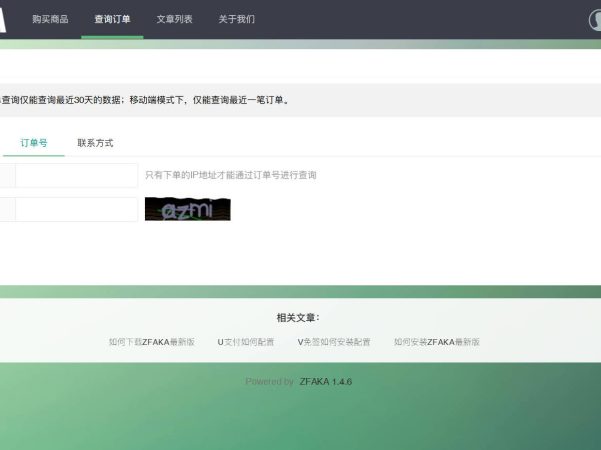Select the 查询订单 navigation item
601x450 pixels.
click(x=112, y=19)
